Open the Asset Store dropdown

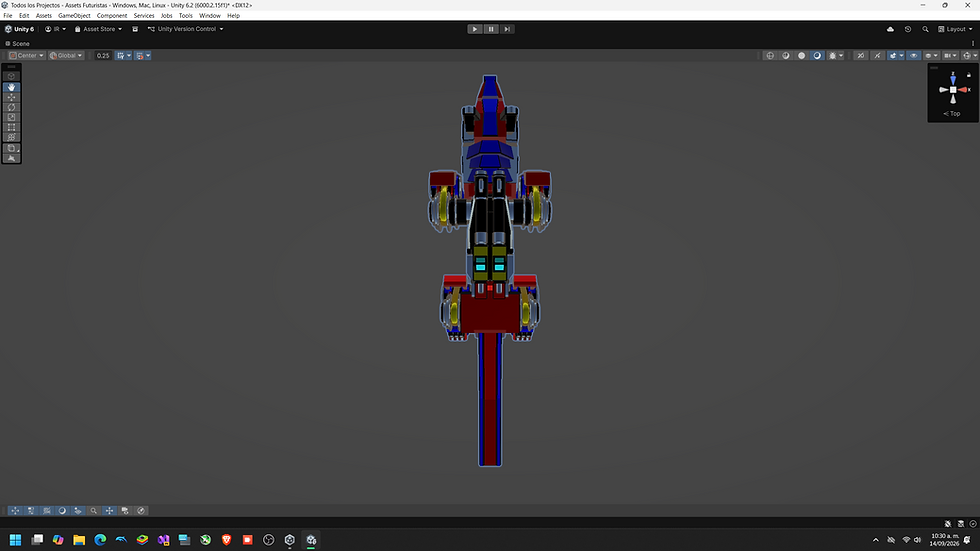pyautogui.click(x=98, y=29)
